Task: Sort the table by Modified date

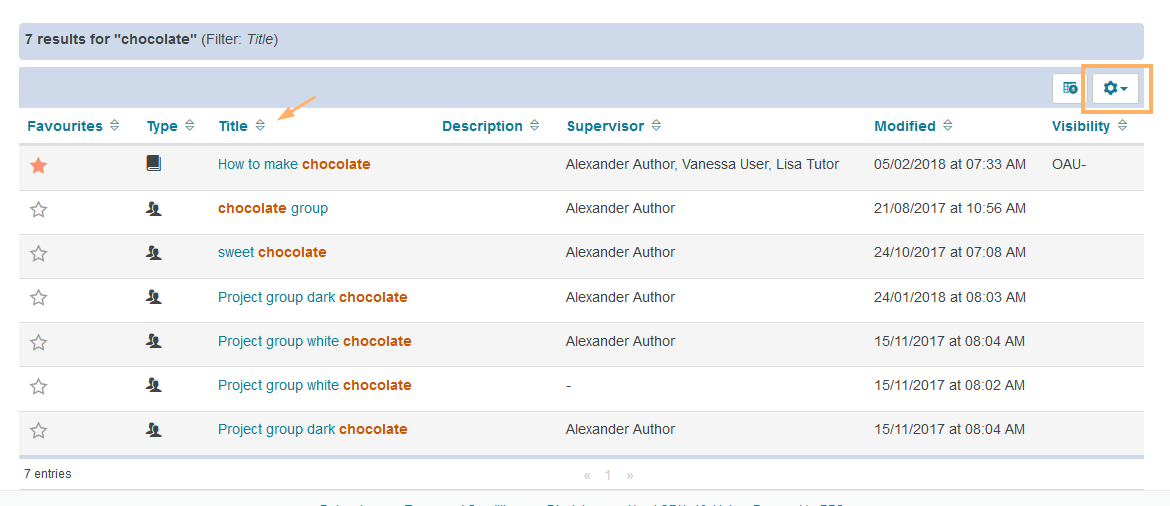Action: click(x=947, y=126)
